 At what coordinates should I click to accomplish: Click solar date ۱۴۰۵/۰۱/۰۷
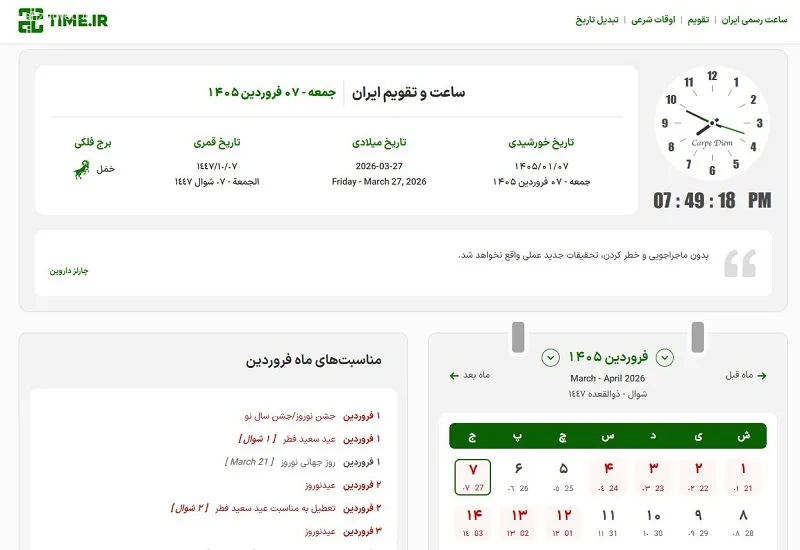point(541,166)
